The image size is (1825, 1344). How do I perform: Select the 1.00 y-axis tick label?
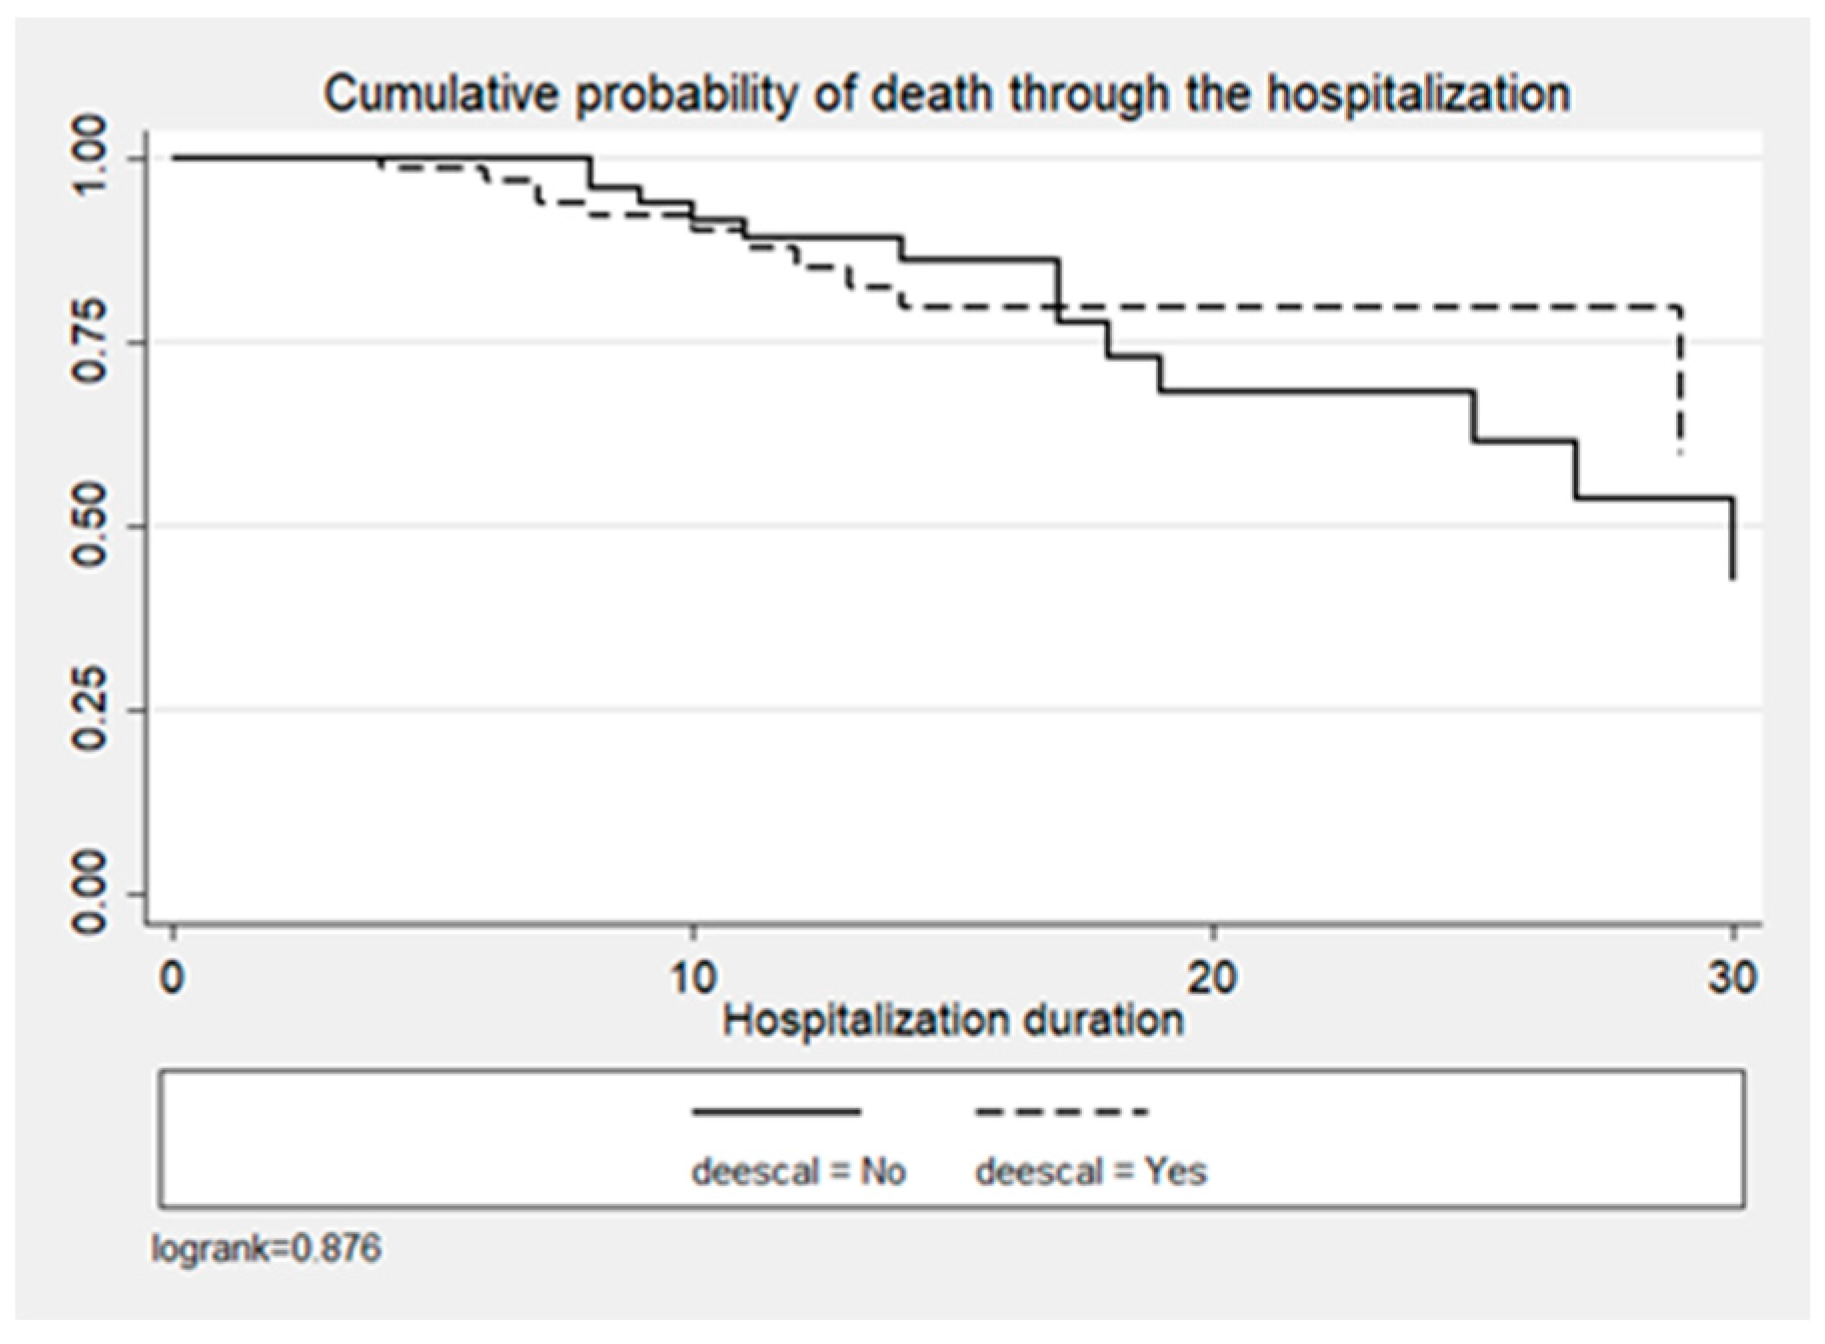tap(92, 157)
